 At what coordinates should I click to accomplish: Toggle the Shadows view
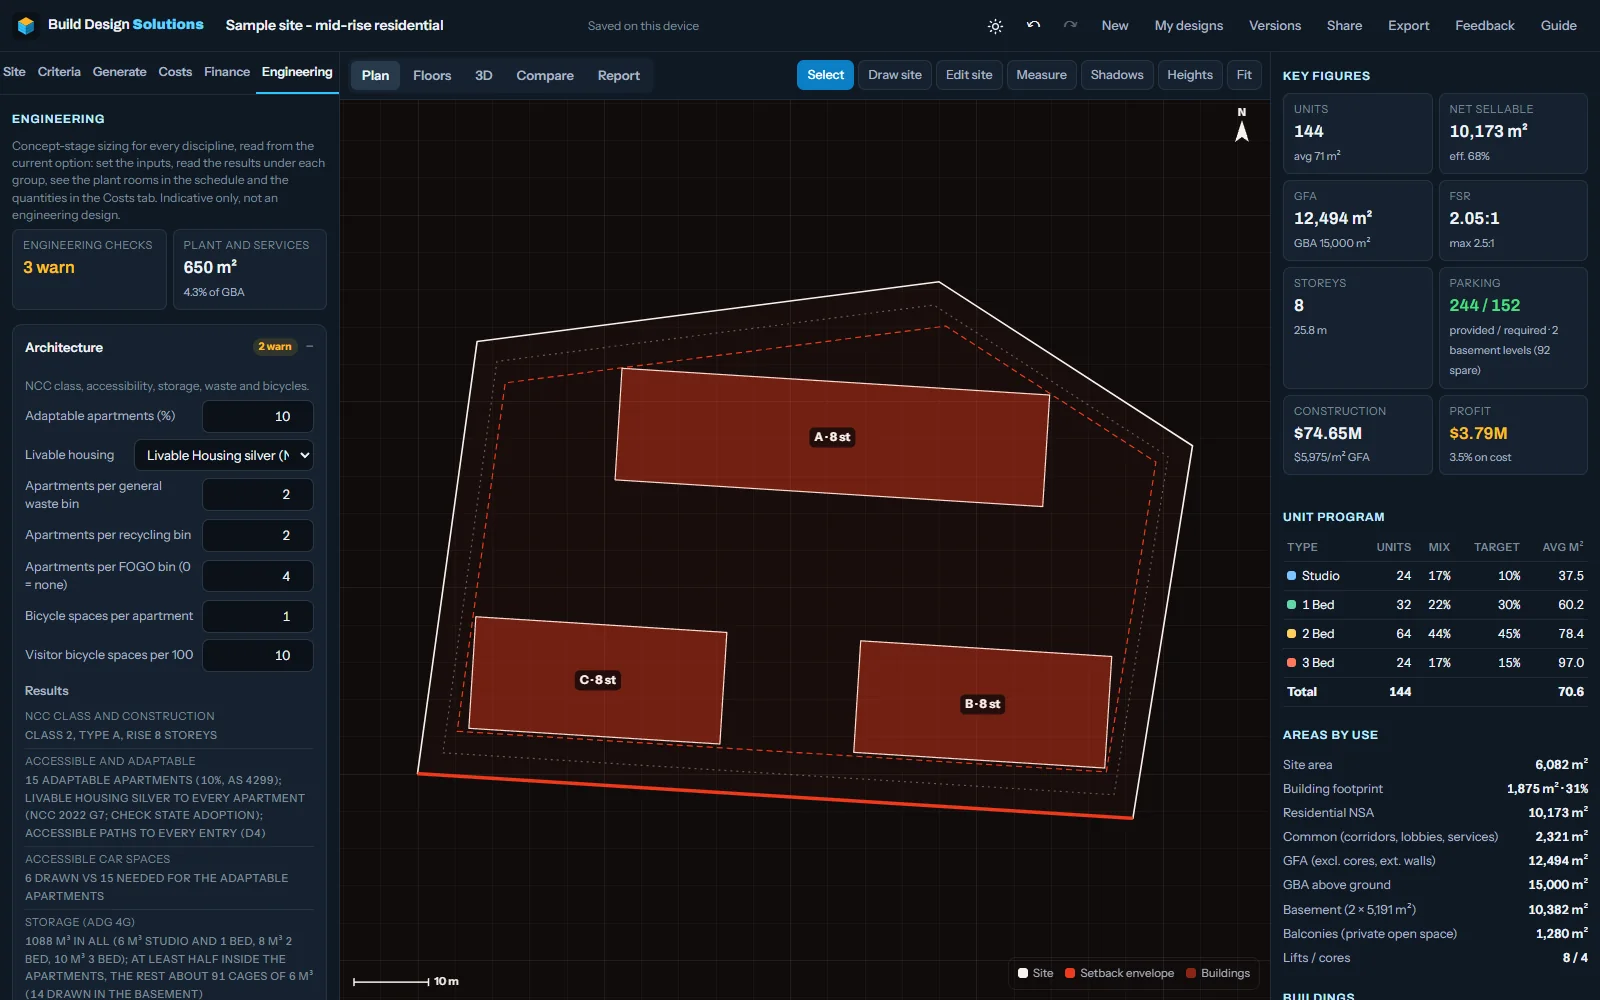point(1117,75)
